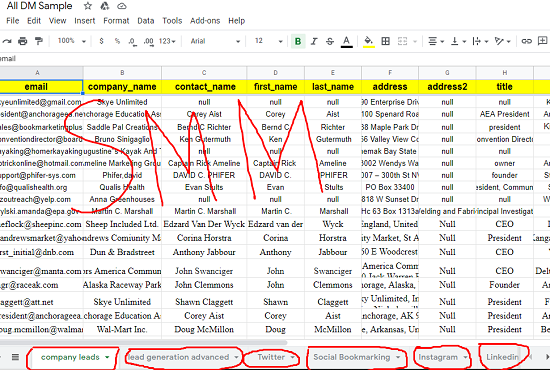Viewport: 550px width, 370px height.
Task: Check the cloud save status icon
Action: [122, 6]
